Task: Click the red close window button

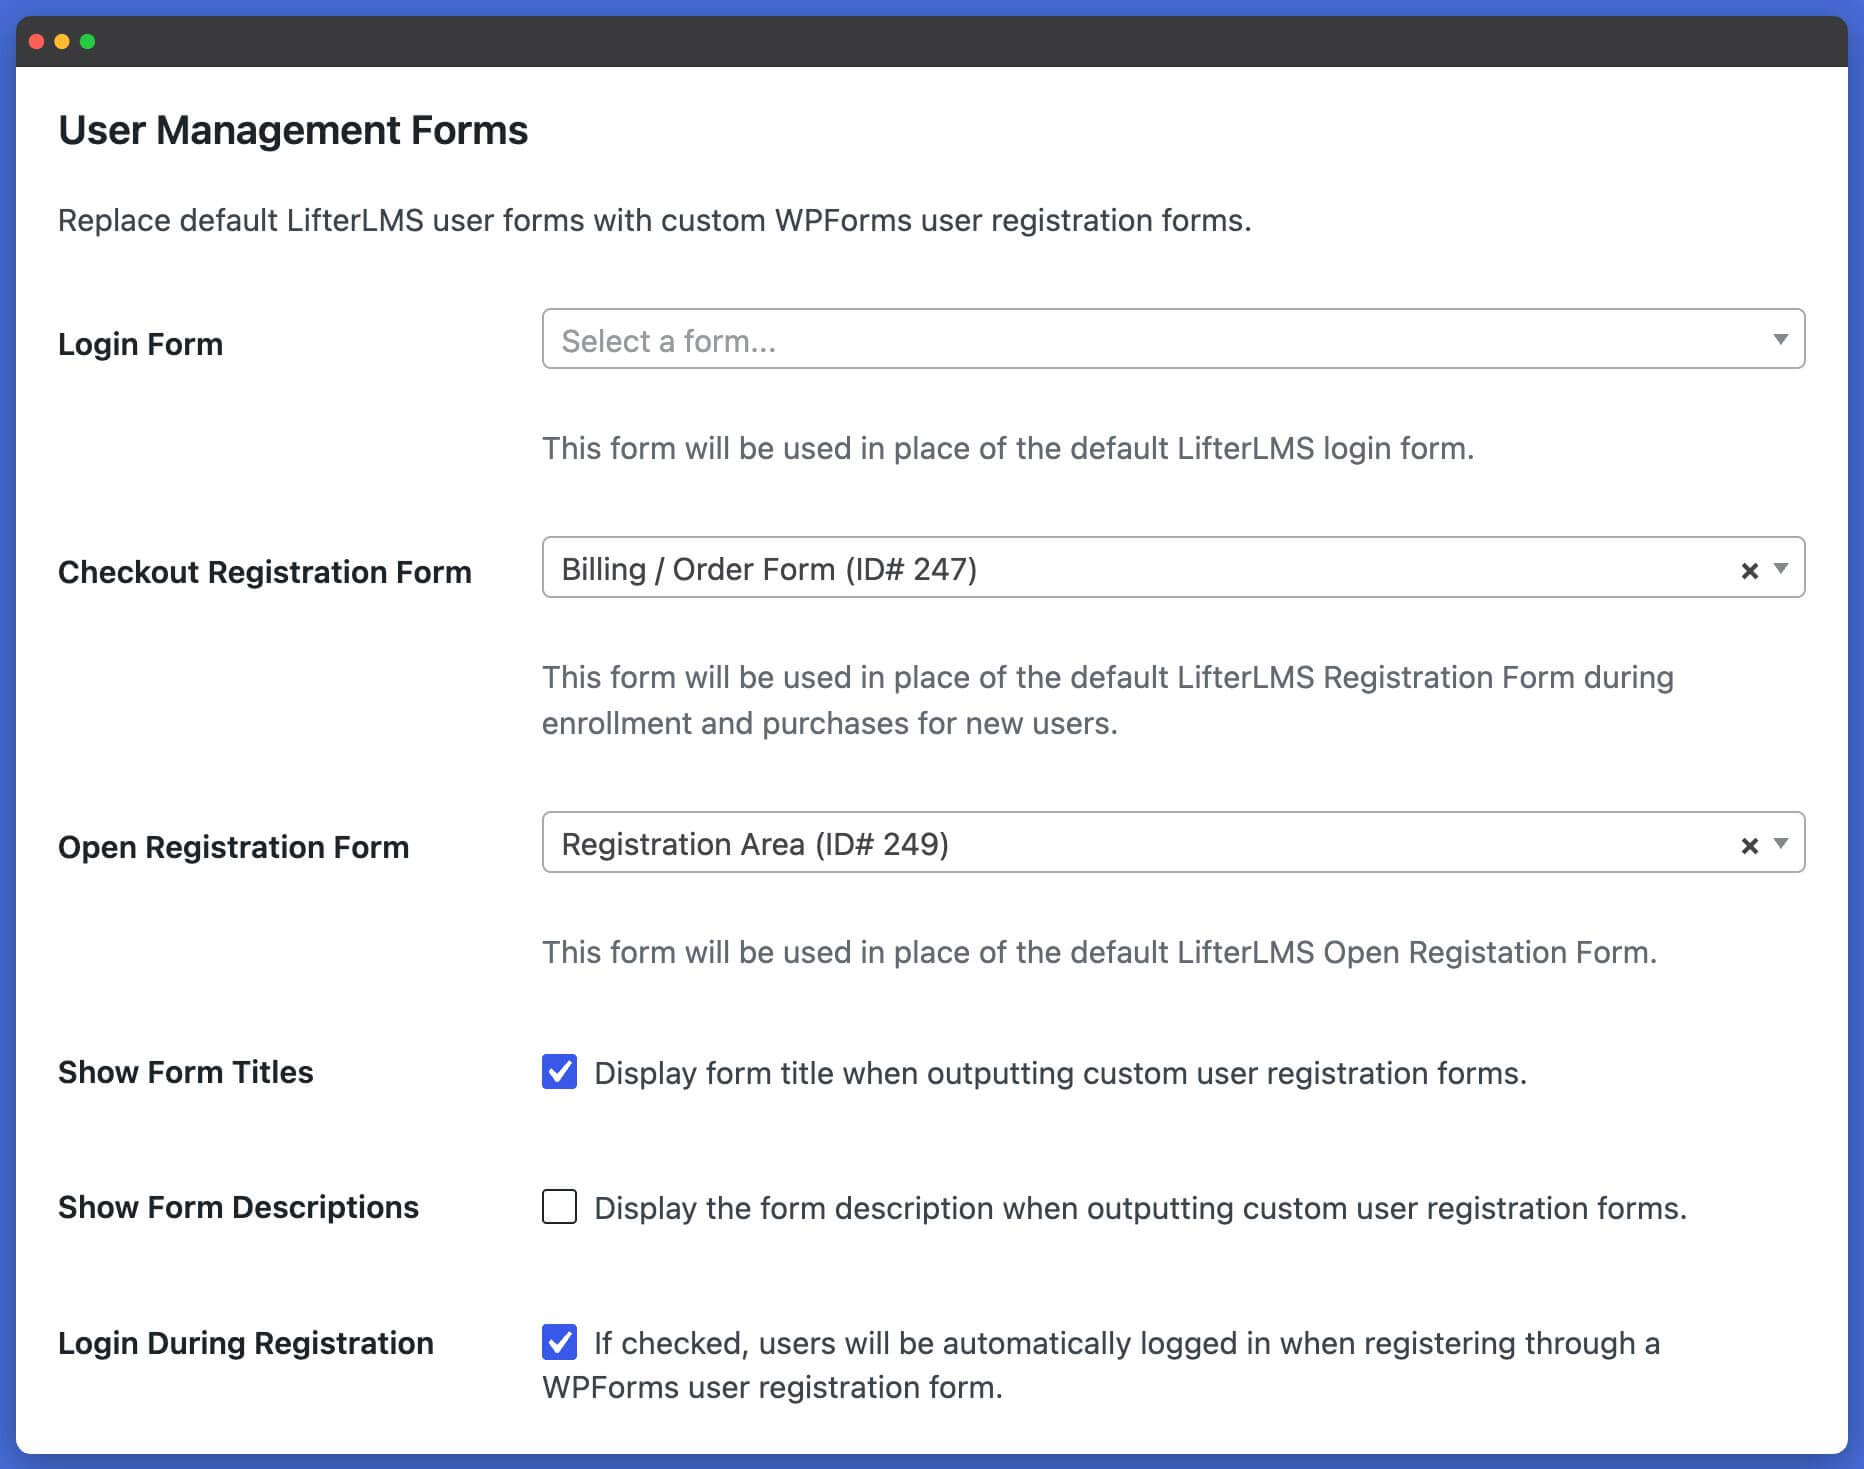Action: [36, 41]
